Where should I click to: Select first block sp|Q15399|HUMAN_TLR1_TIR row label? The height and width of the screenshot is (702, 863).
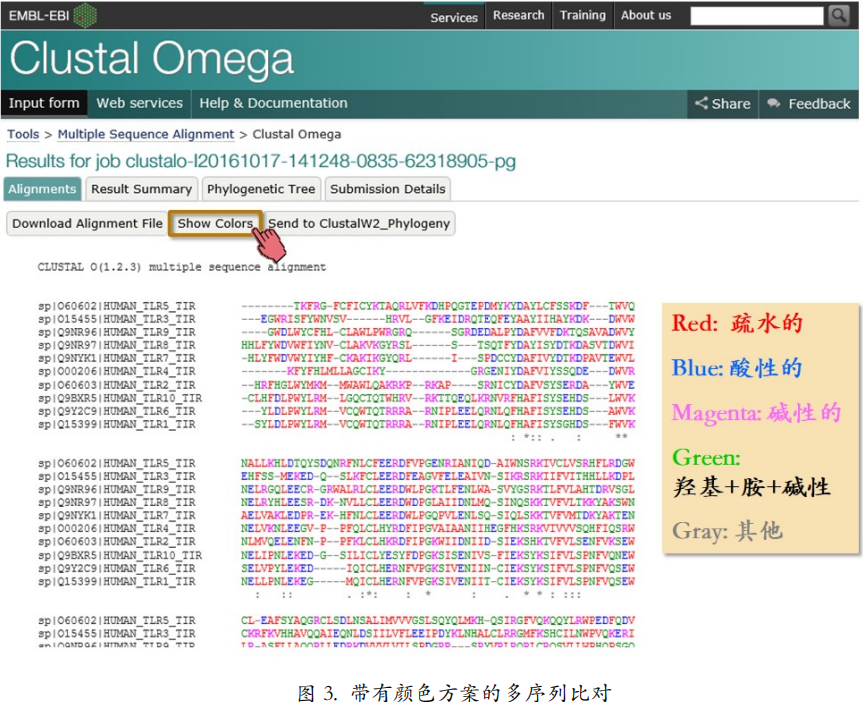[x=117, y=425]
